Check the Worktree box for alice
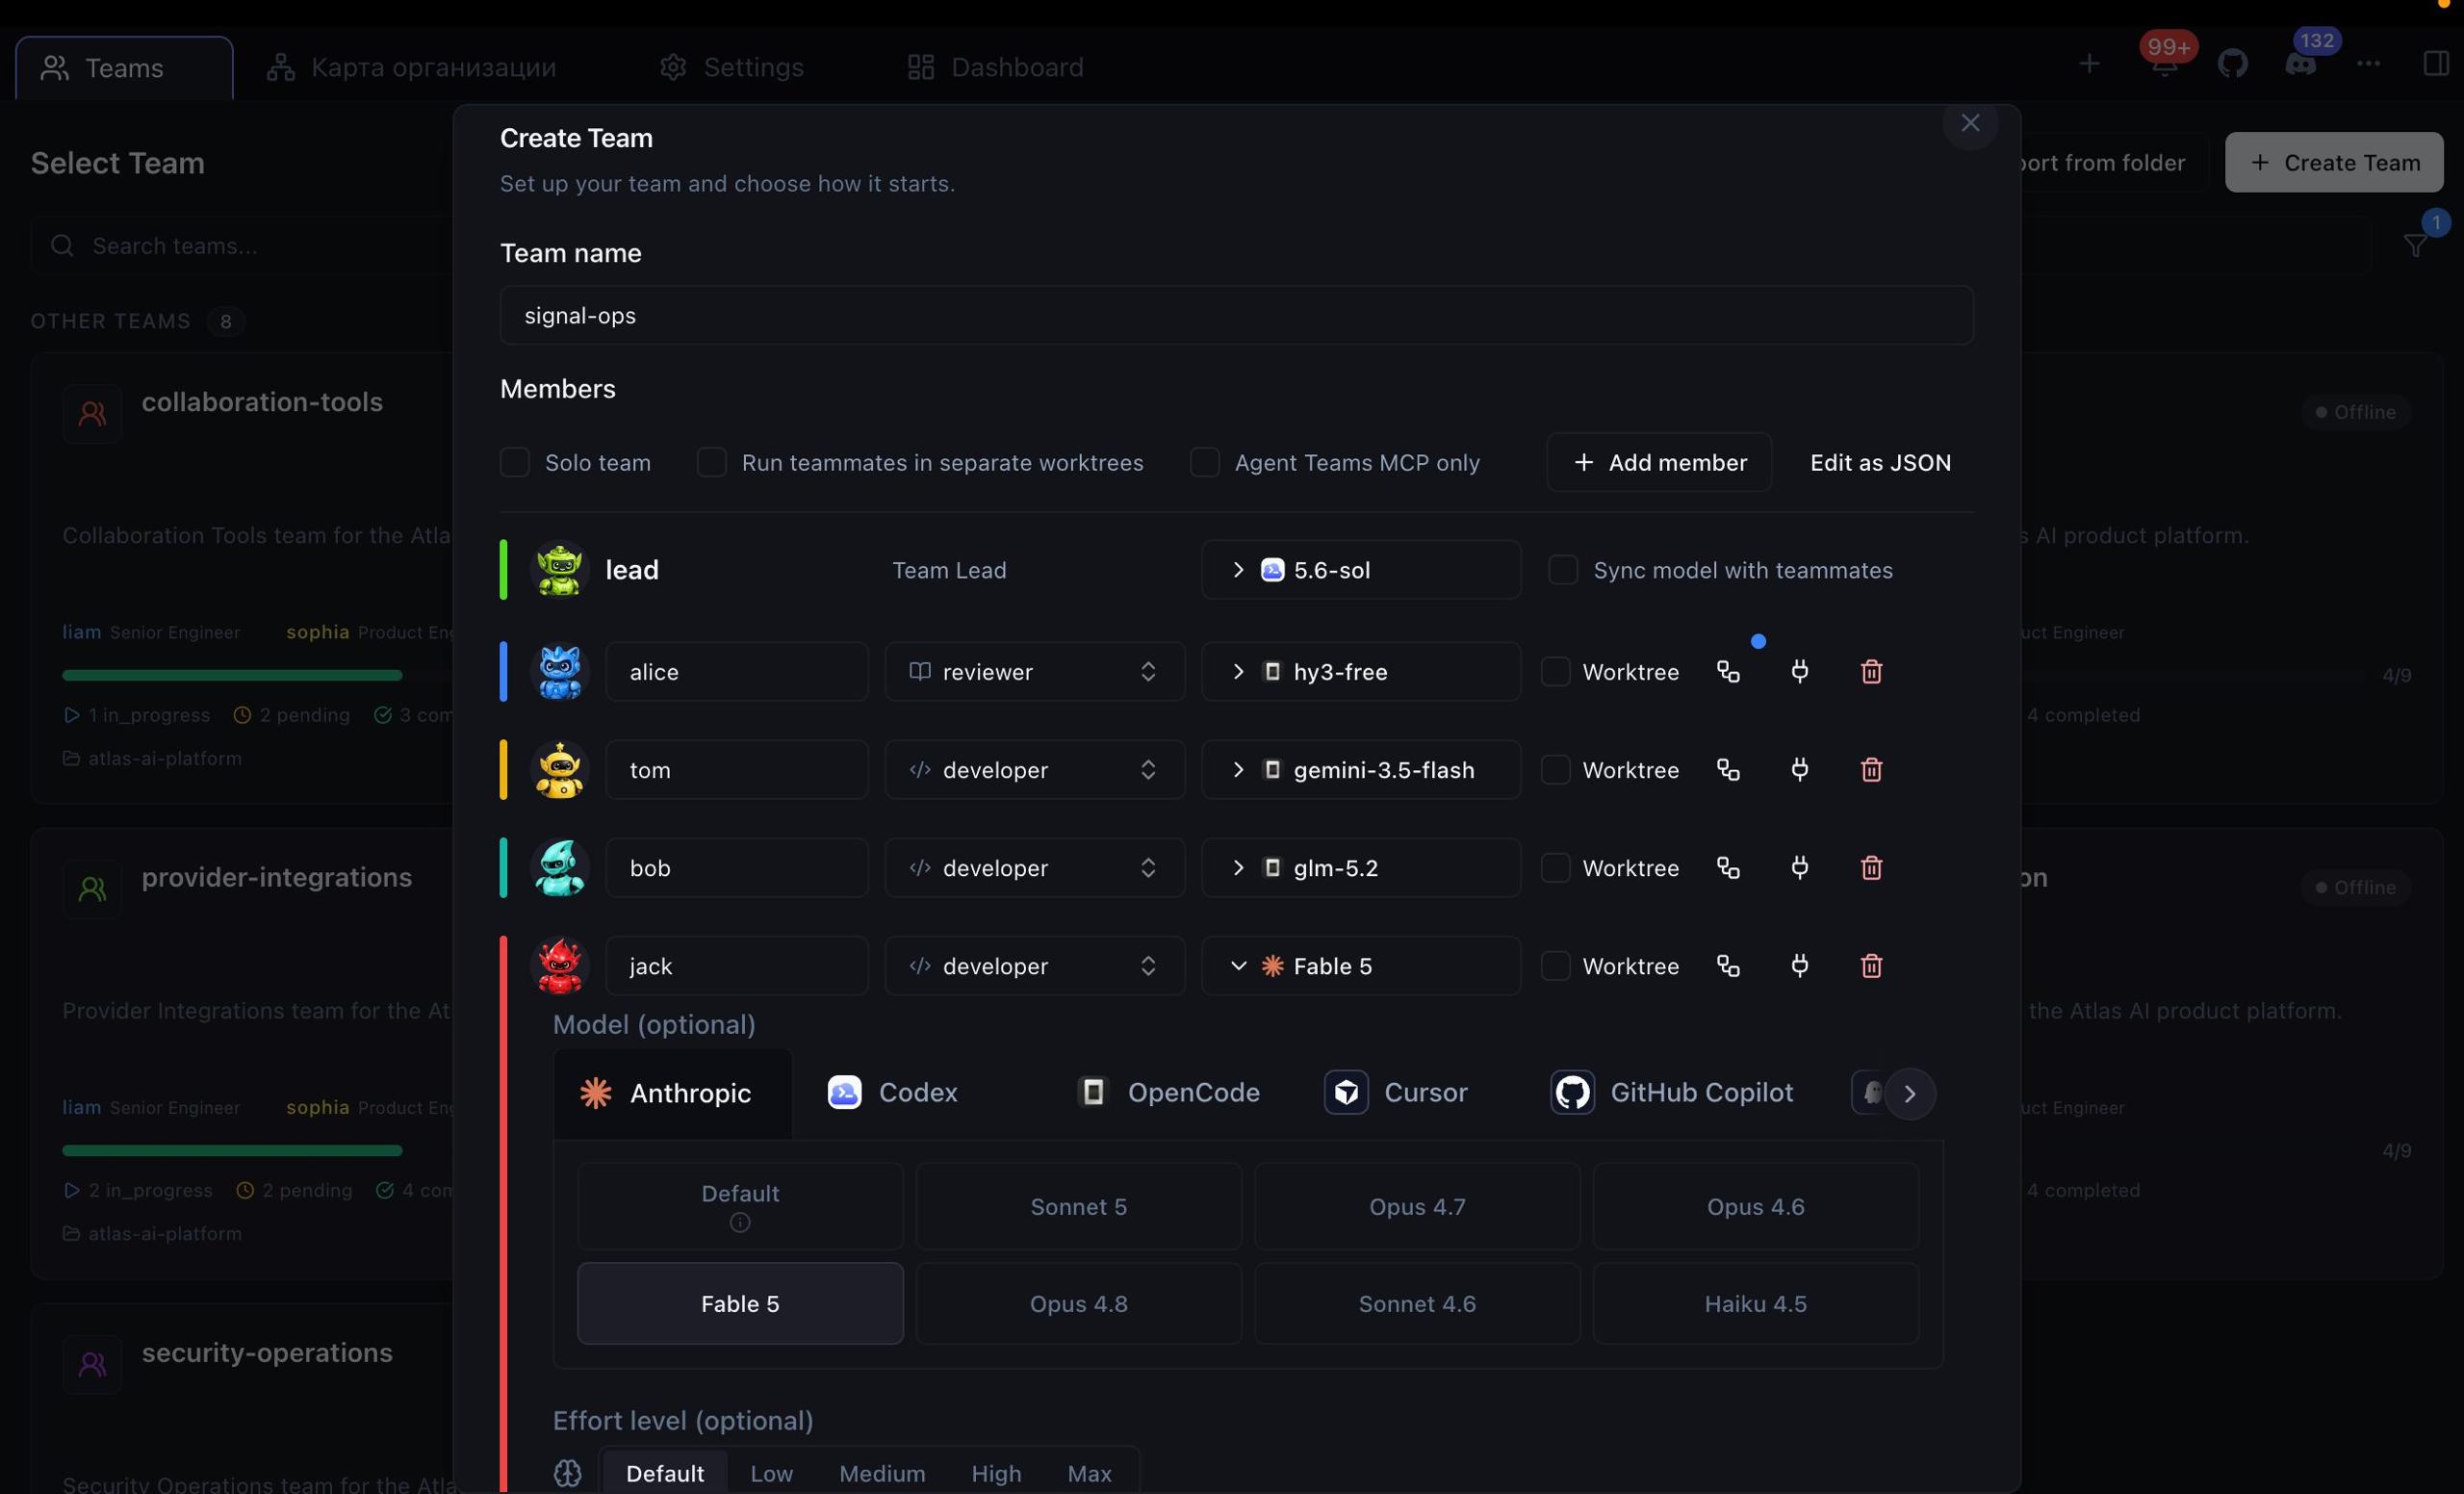2464x1494 pixels. coord(1555,671)
